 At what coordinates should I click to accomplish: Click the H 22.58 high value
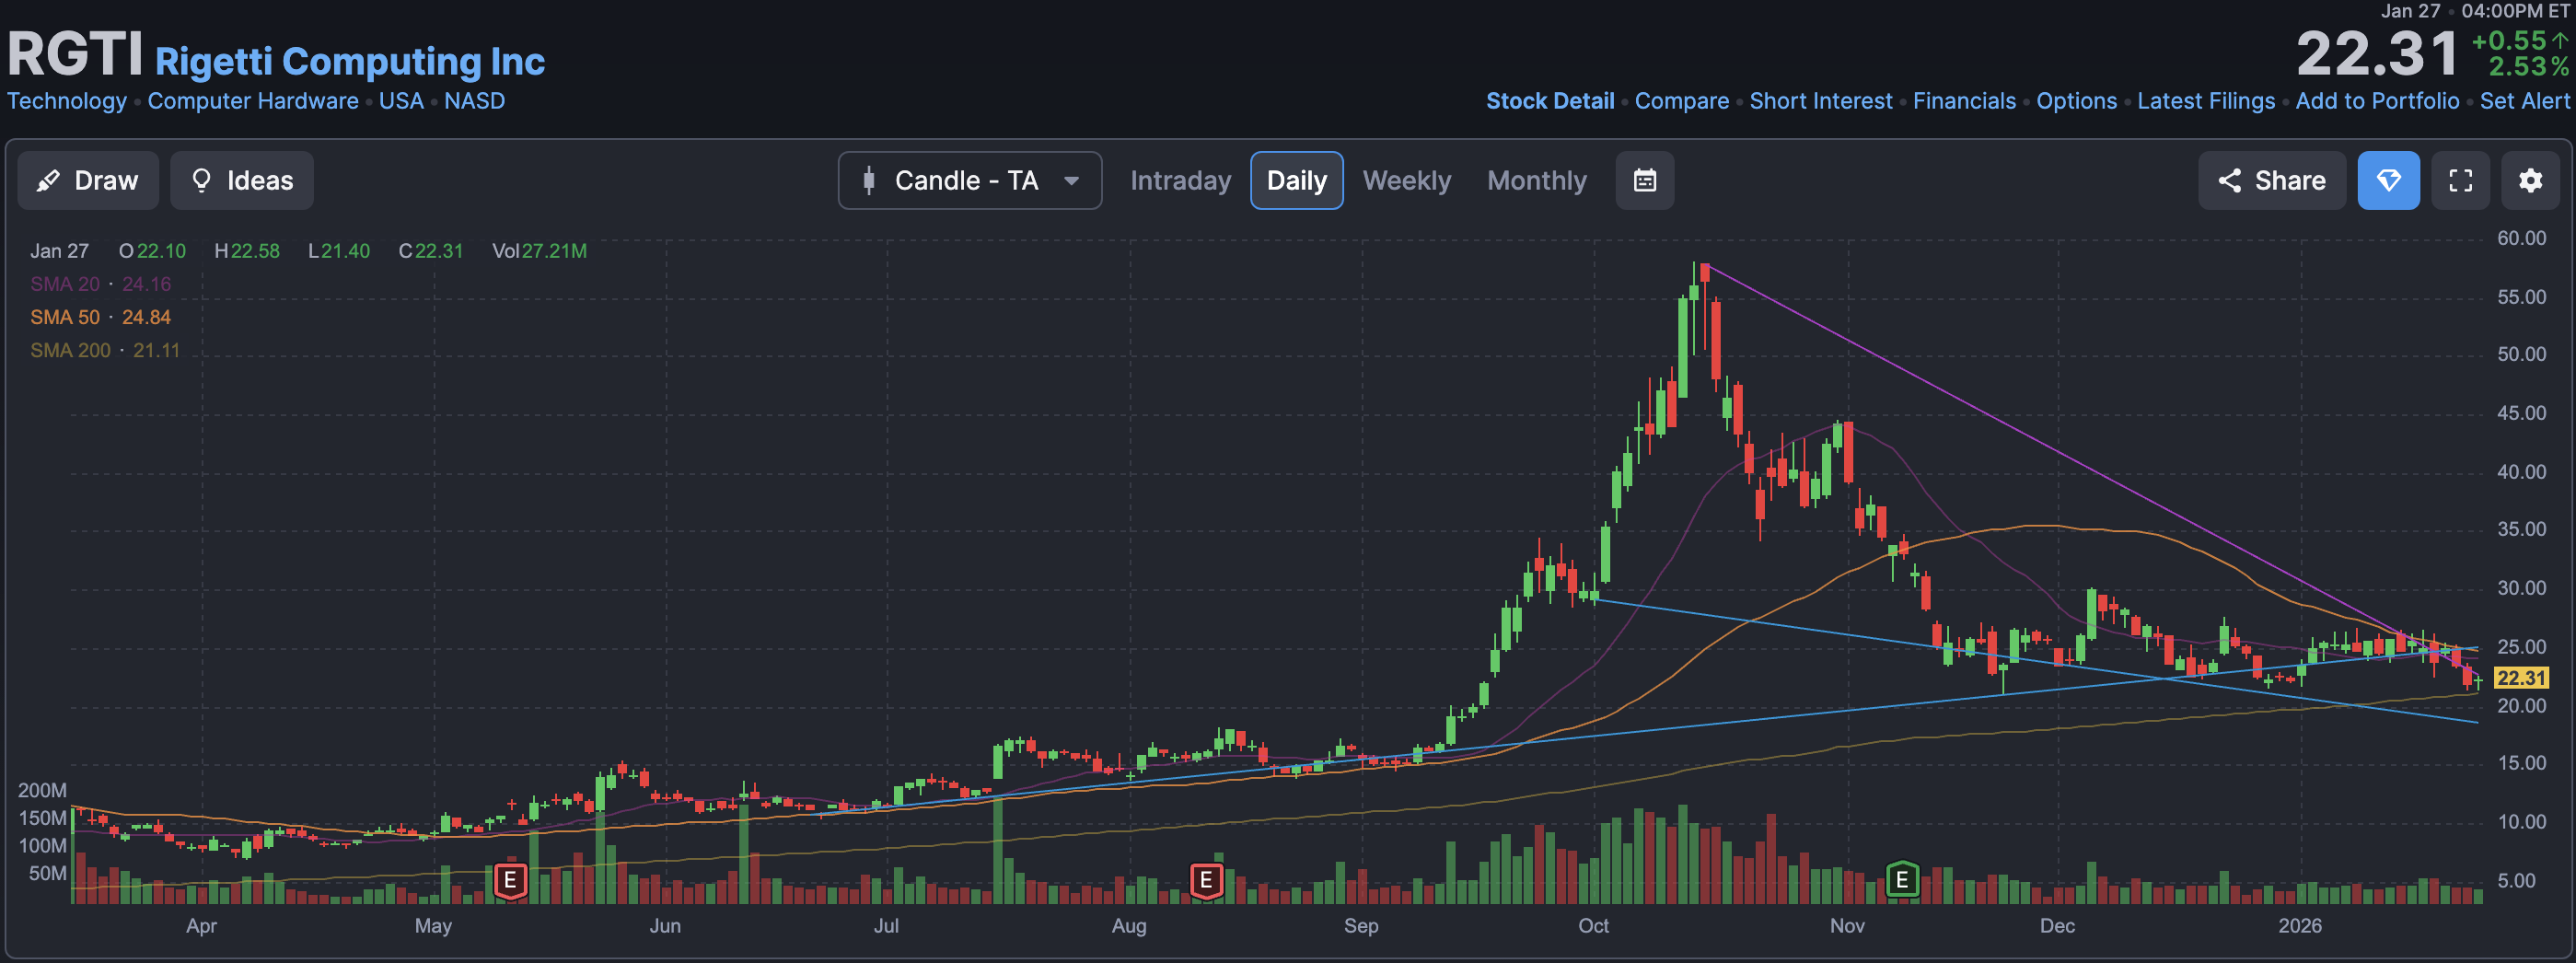pos(247,251)
